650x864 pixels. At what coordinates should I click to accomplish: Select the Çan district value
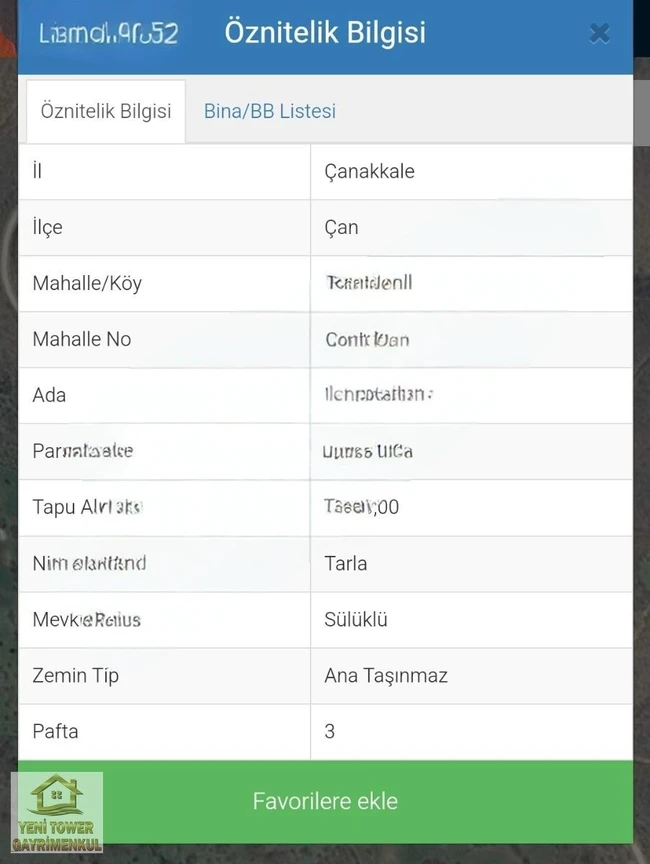pyautogui.click(x=341, y=227)
